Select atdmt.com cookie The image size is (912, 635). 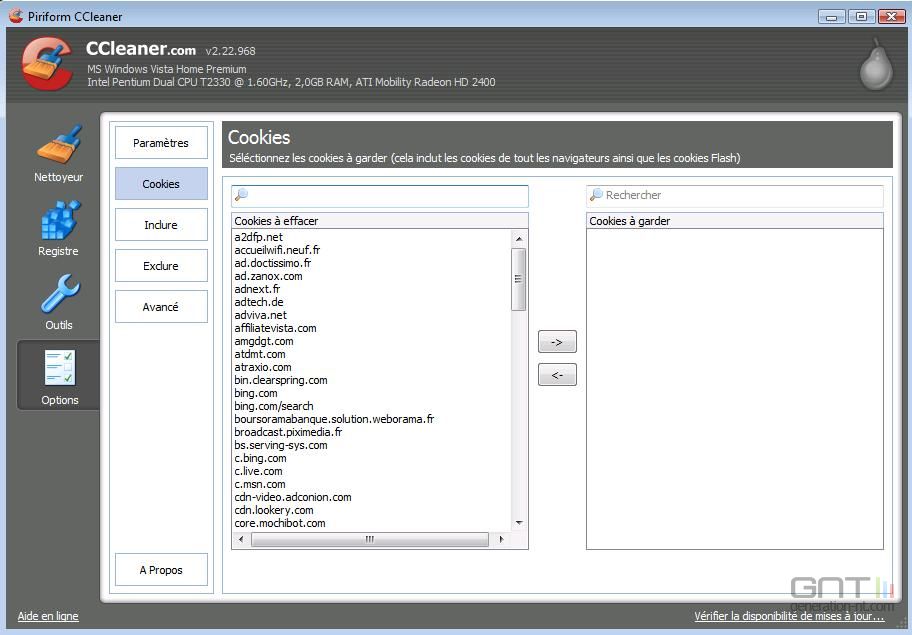tap(260, 354)
